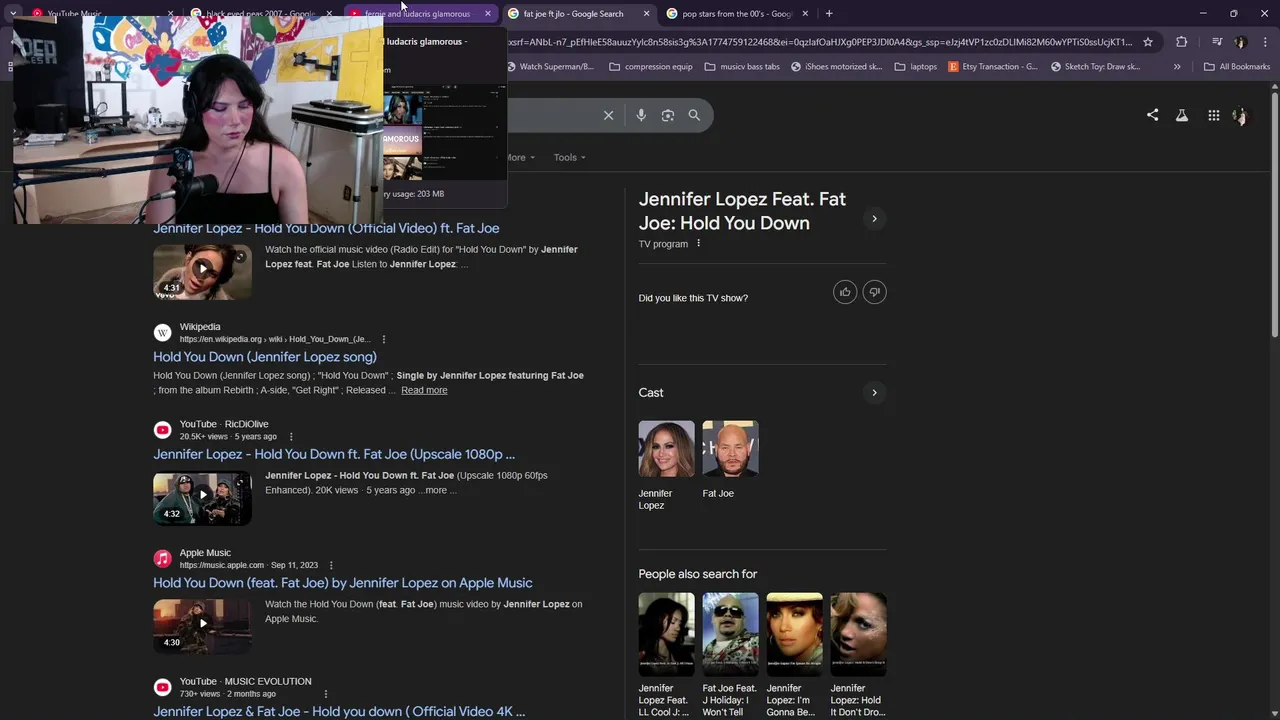1280x720 pixels.
Task: Play the 4:30 Apple Music video thumbnail
Action: [x=202, y=626]
